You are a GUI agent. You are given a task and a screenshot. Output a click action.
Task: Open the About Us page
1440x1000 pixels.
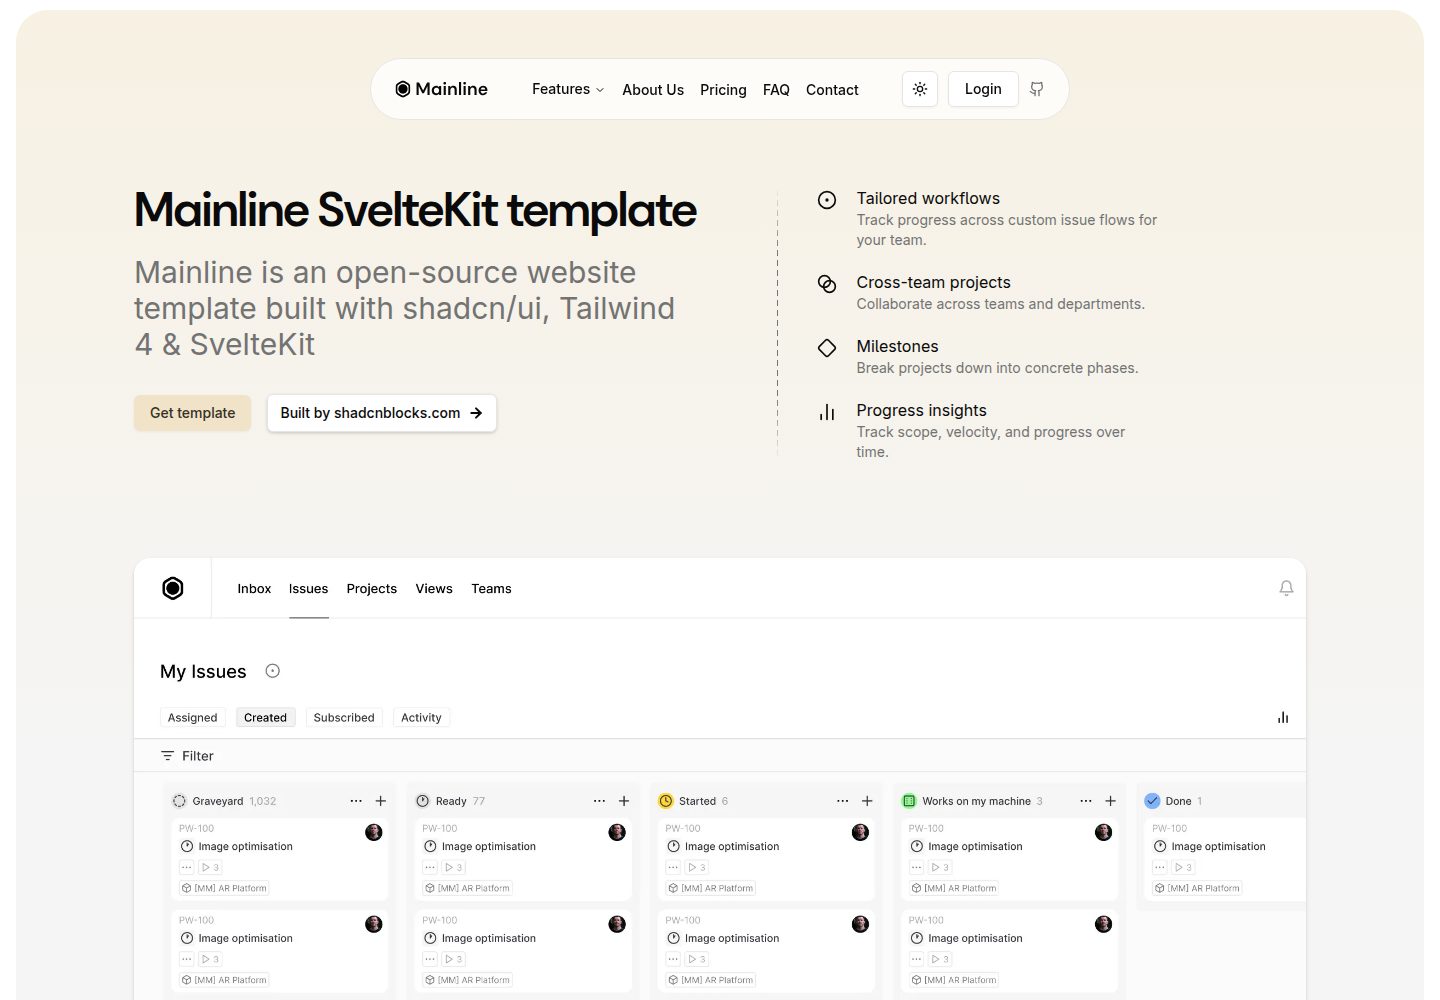653,90
